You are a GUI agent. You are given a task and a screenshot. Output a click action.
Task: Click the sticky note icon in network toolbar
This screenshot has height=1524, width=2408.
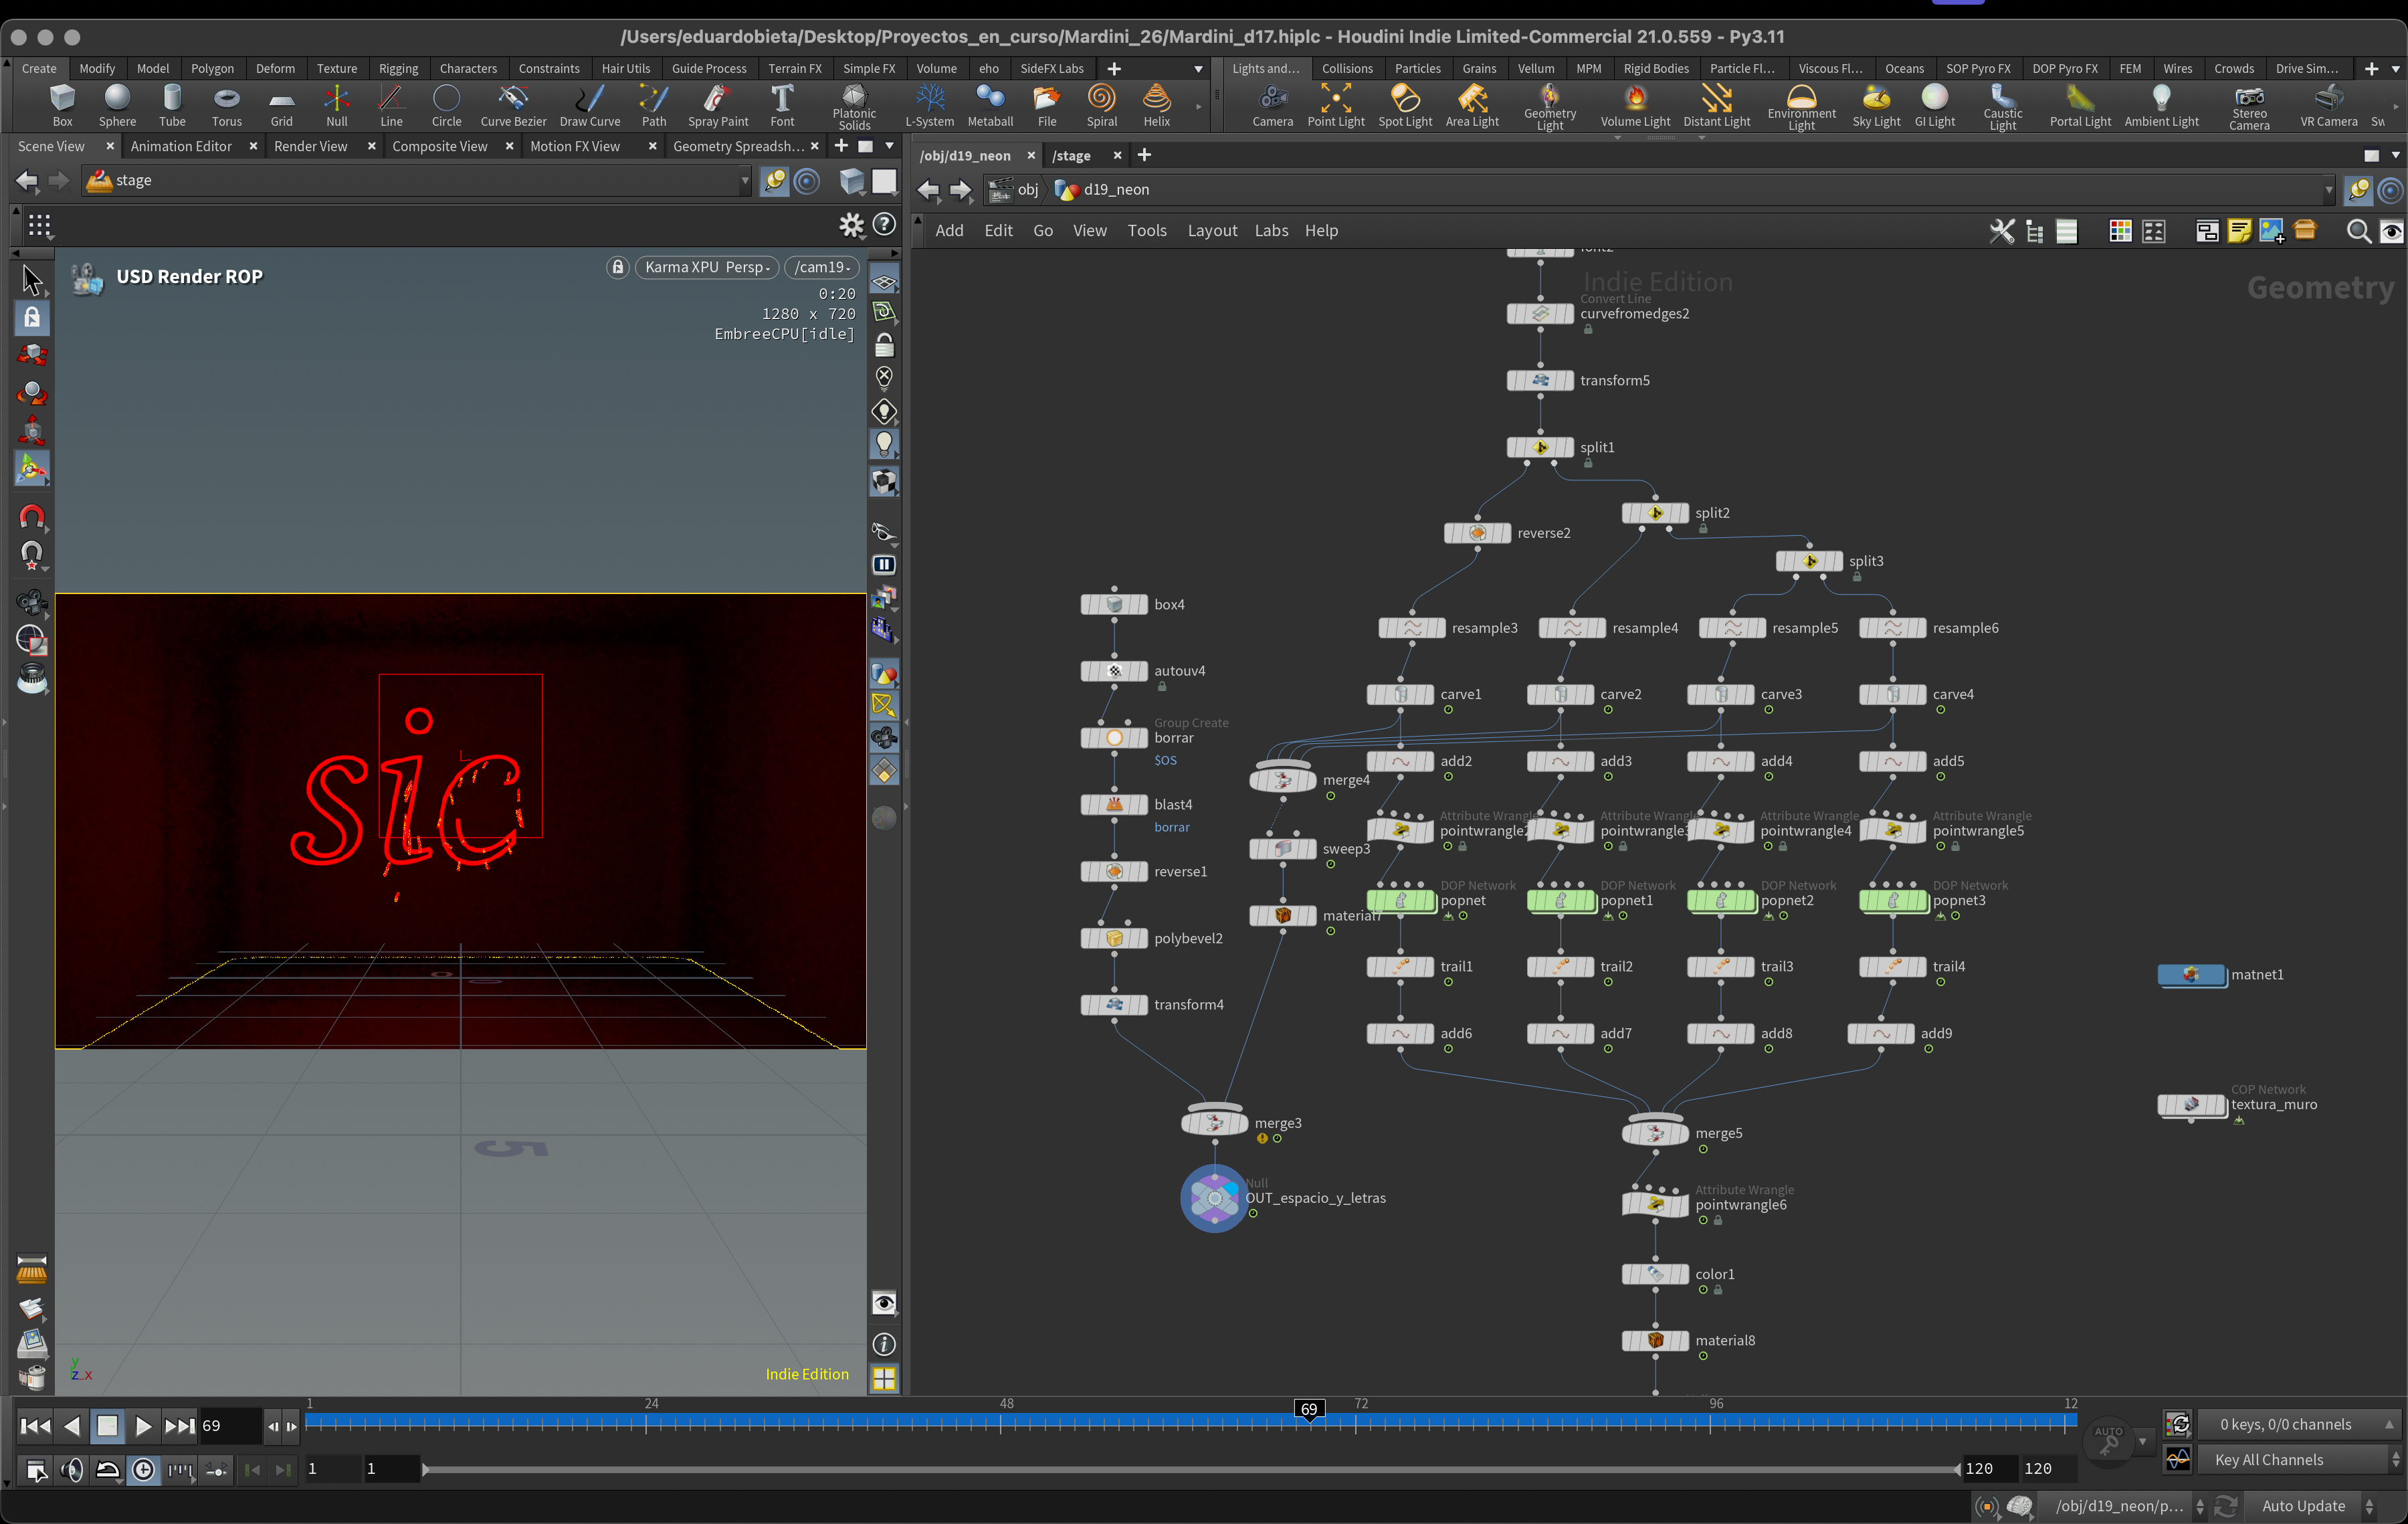(x=2239, y=231)
